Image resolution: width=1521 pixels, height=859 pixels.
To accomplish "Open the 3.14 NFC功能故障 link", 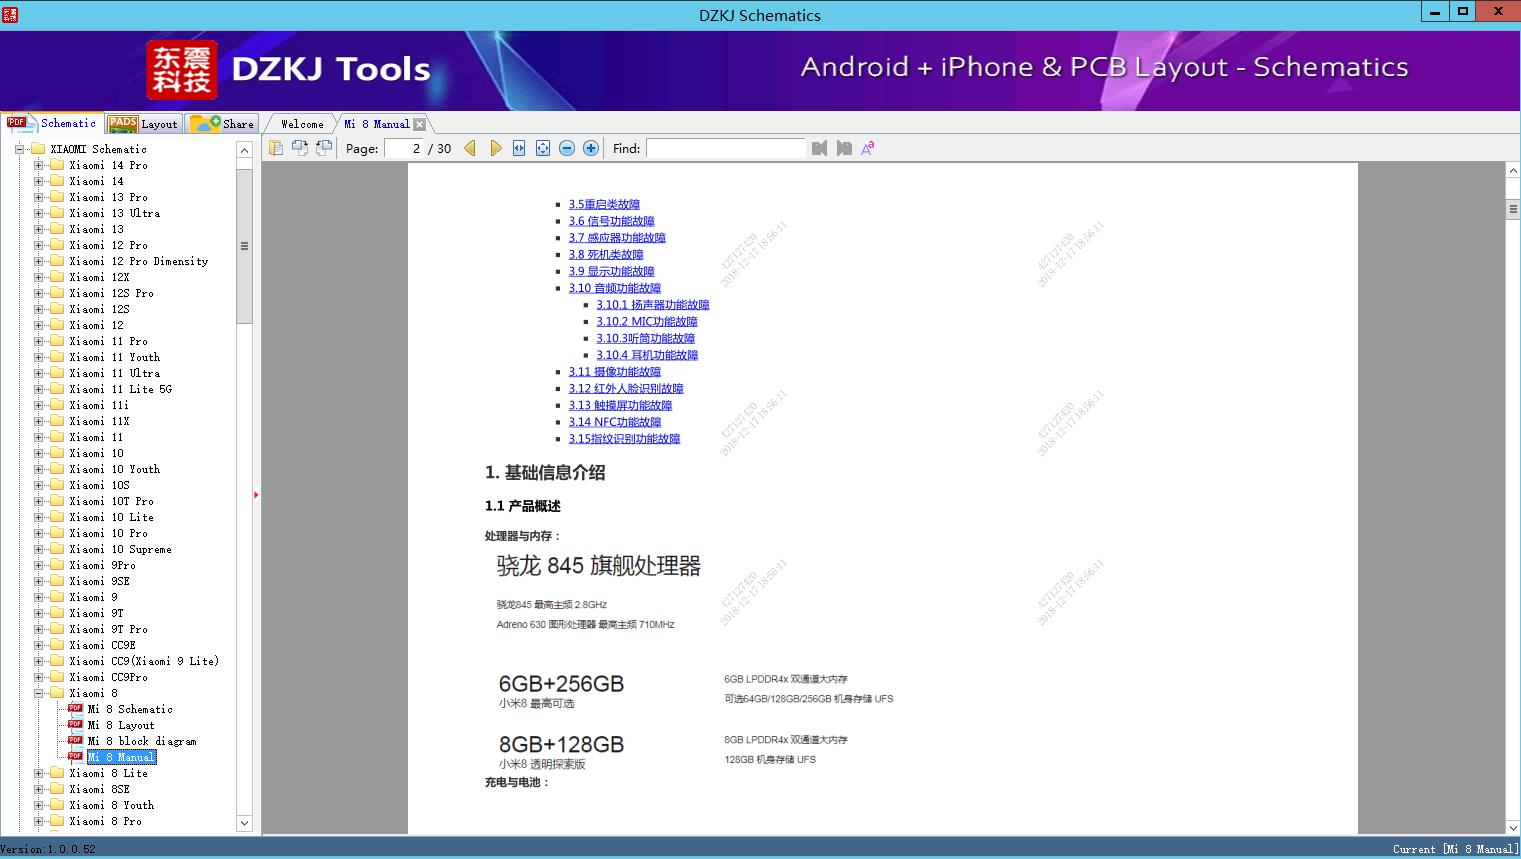I will [x=615, y=422].
